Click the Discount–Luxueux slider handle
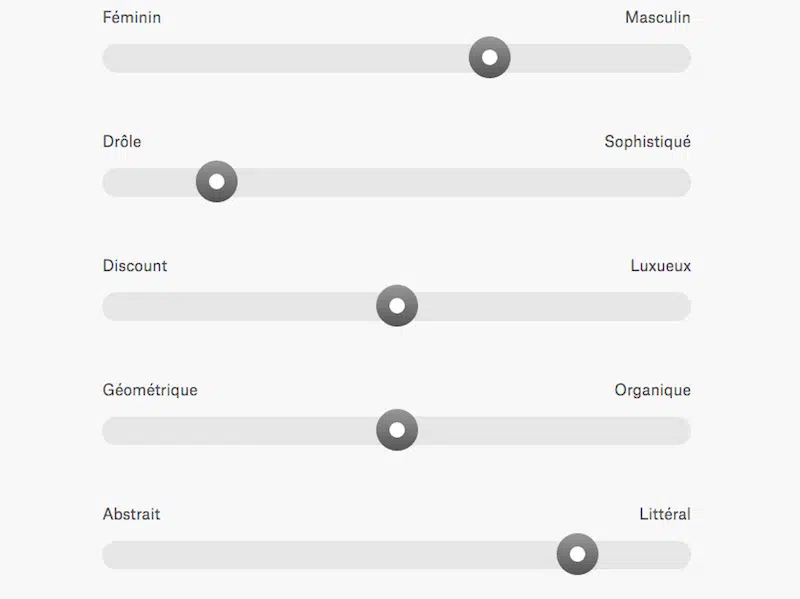This screenshot has width=800, height=599. (x=397, y=306)
